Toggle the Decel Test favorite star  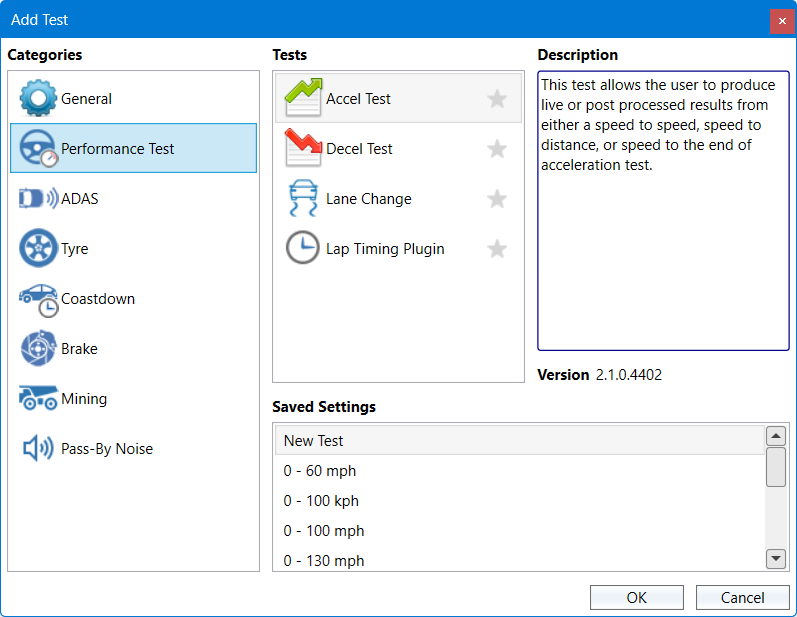pyautogui.click(x=497, y=149)
